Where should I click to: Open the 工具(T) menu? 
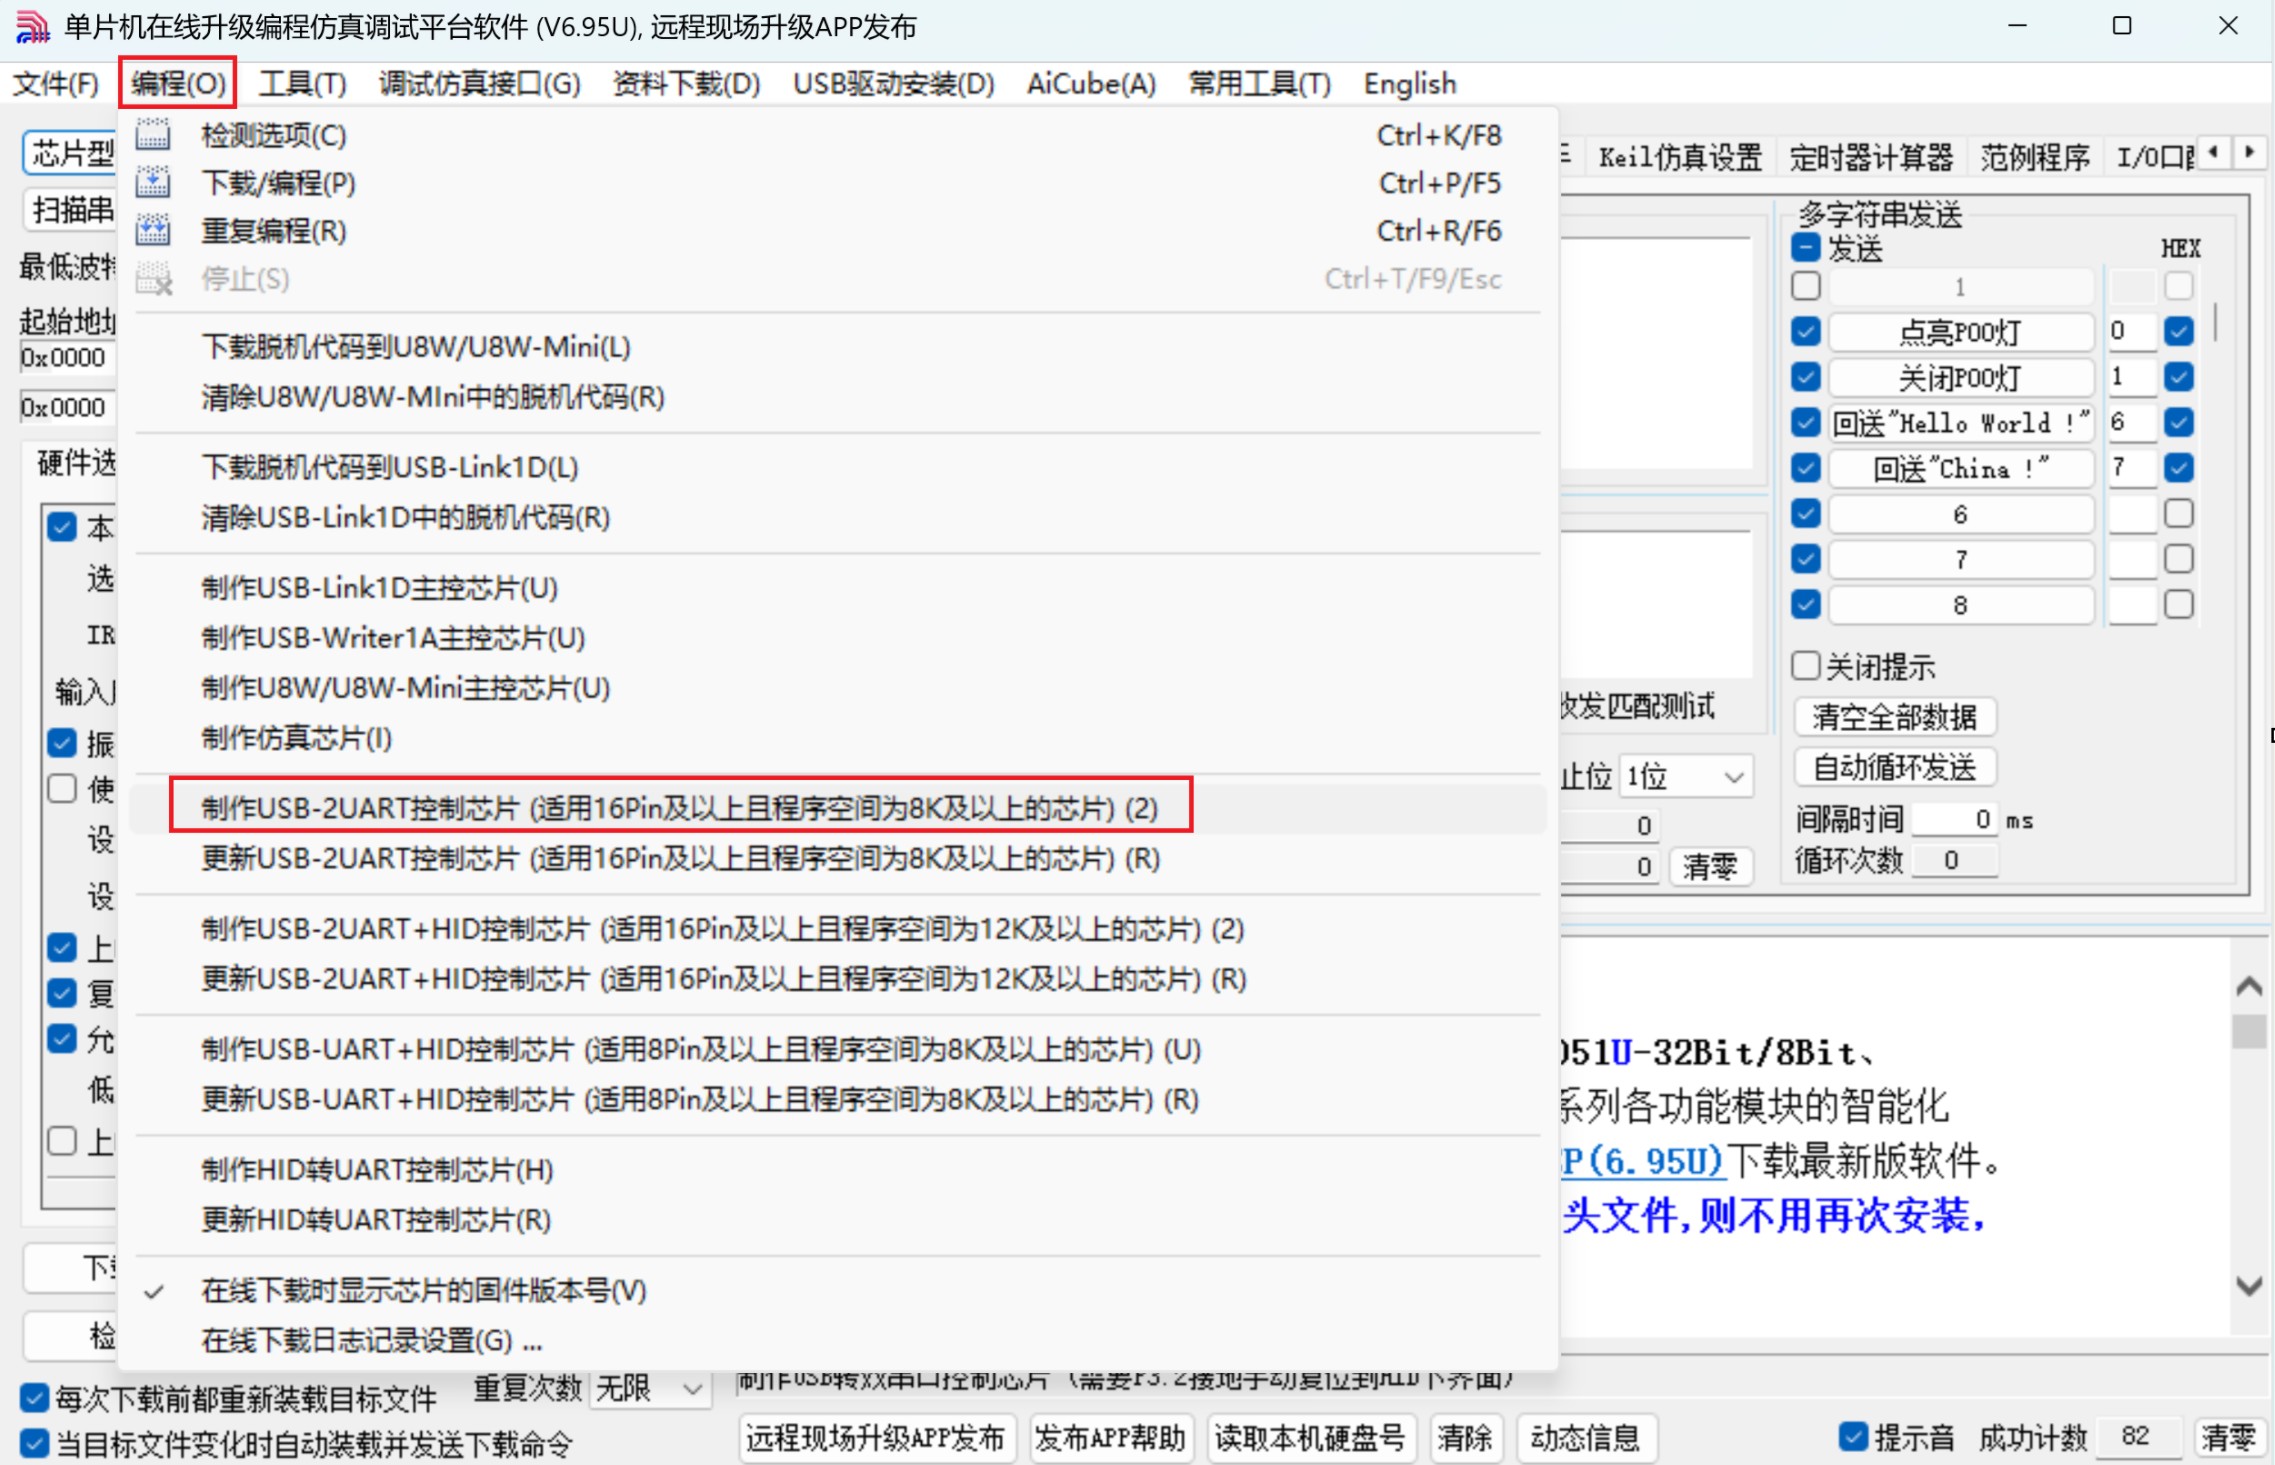302,84
